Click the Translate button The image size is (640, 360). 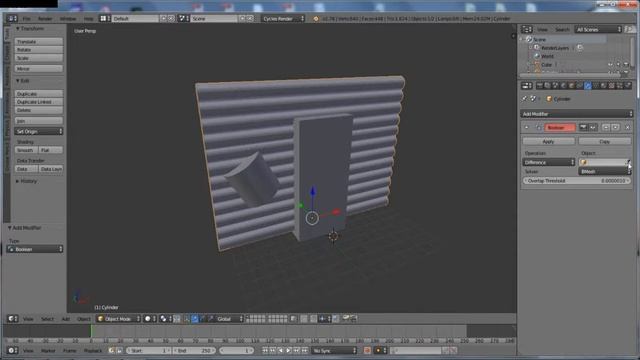pyautogui.click(x=39, y=42)
